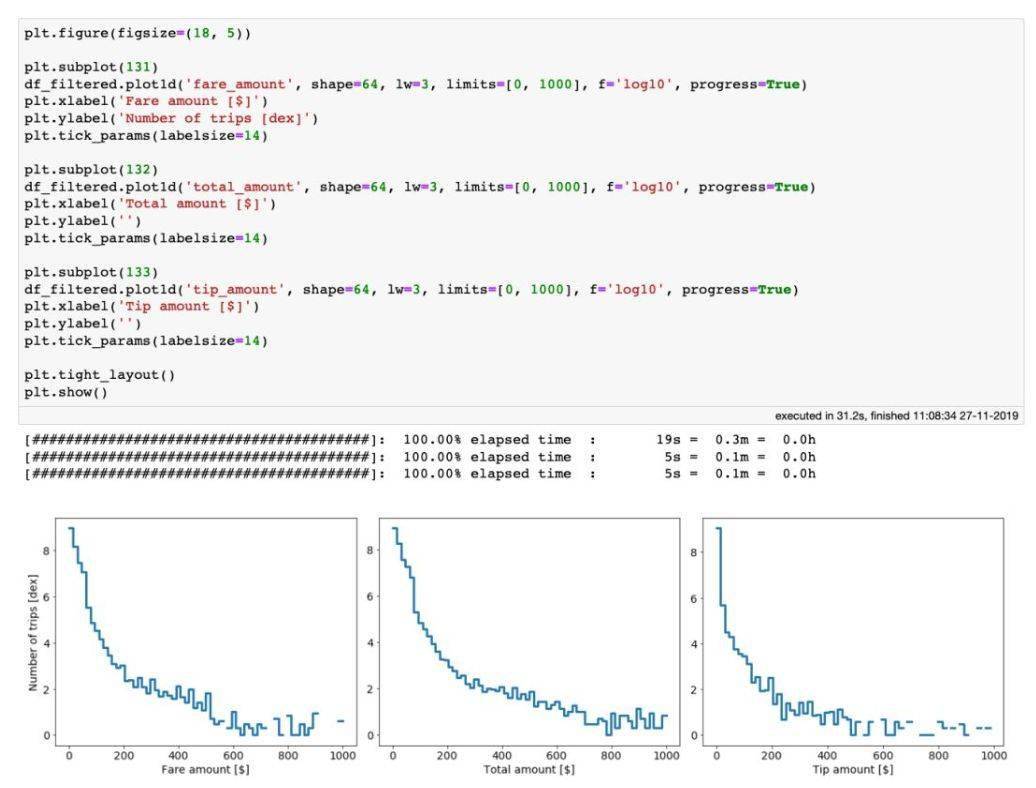Click the plot1d 'tip_amount' code line

point(412,289)
